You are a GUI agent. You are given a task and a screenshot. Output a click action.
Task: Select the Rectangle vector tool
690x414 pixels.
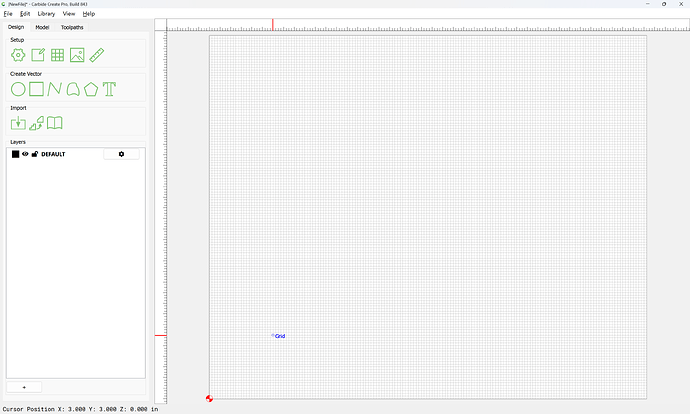pyautogui.click(x=36, y=89)
